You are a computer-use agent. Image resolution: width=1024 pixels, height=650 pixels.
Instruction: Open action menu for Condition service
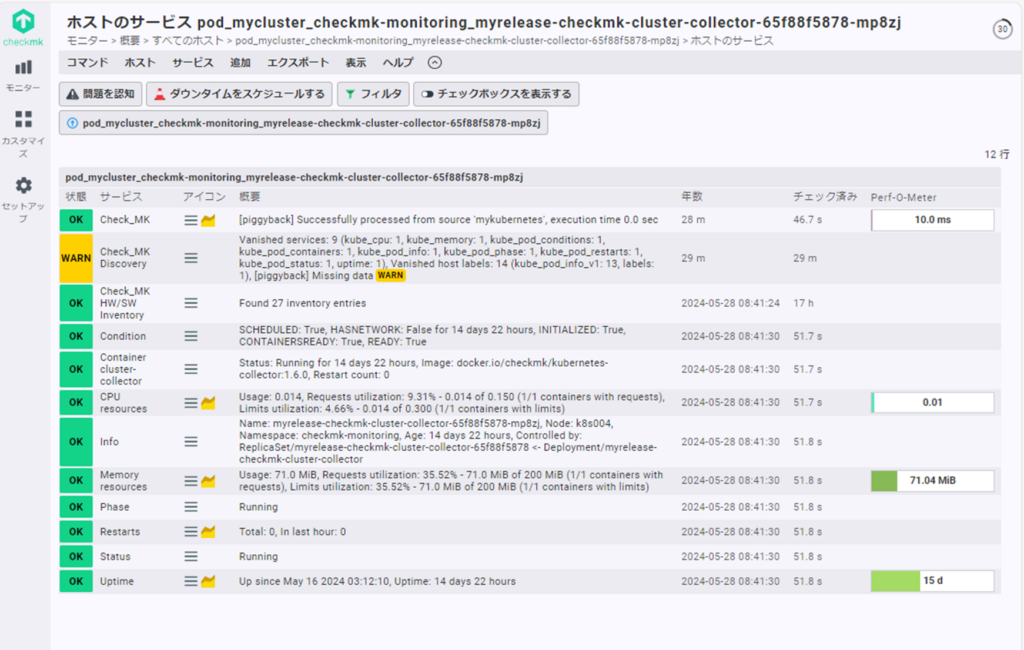point(191,336)
